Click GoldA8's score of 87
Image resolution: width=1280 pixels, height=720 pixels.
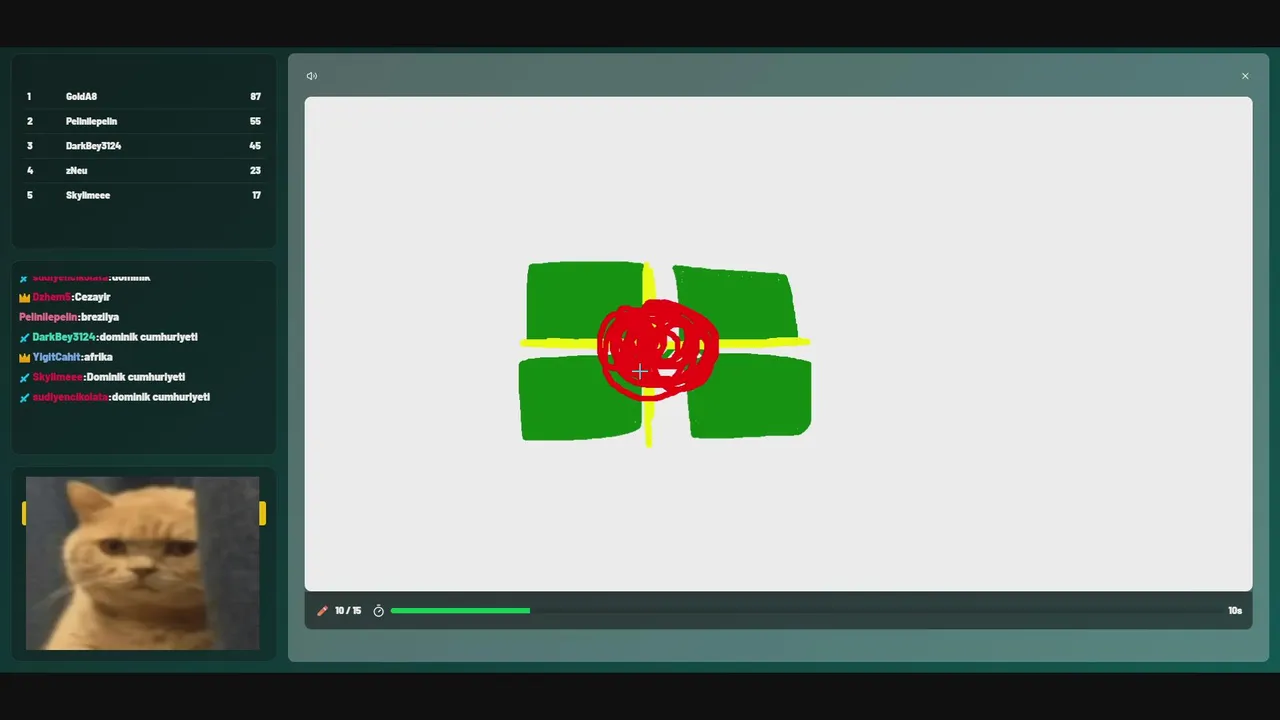pos(255,97)
